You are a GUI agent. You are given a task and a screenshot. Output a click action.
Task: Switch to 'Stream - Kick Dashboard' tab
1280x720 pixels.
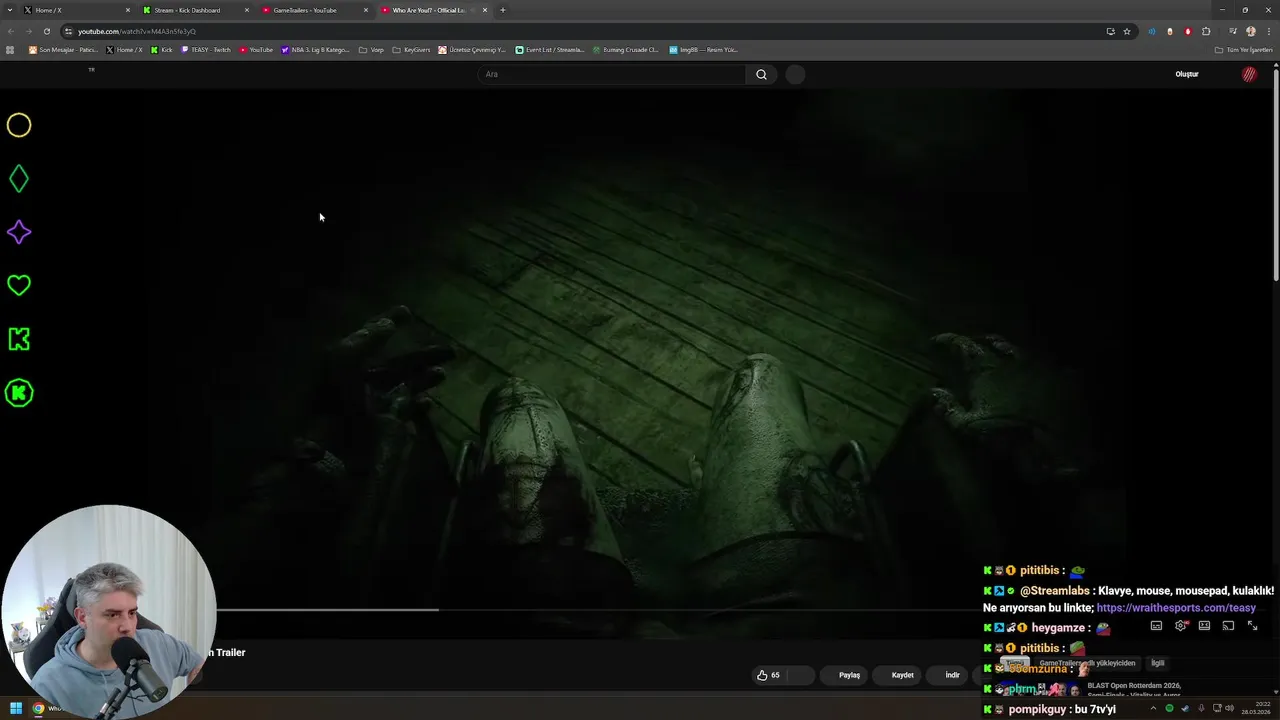click(195, 10)
